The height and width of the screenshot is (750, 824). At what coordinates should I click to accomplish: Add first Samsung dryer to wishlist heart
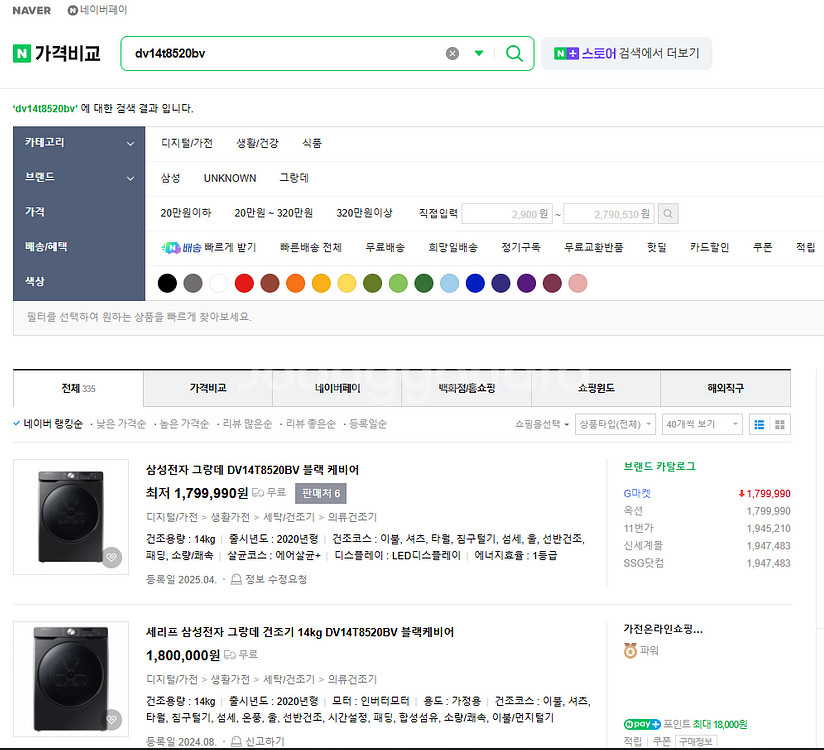[x=111, y=556]
